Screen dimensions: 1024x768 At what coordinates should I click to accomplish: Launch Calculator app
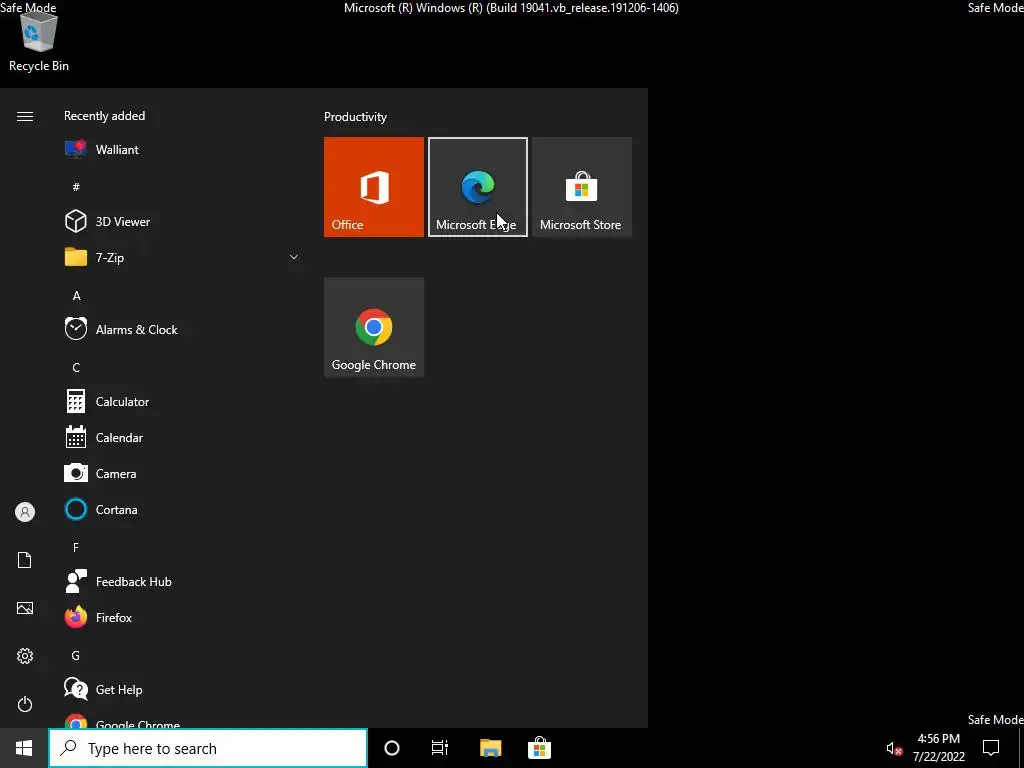click(182, 402)
